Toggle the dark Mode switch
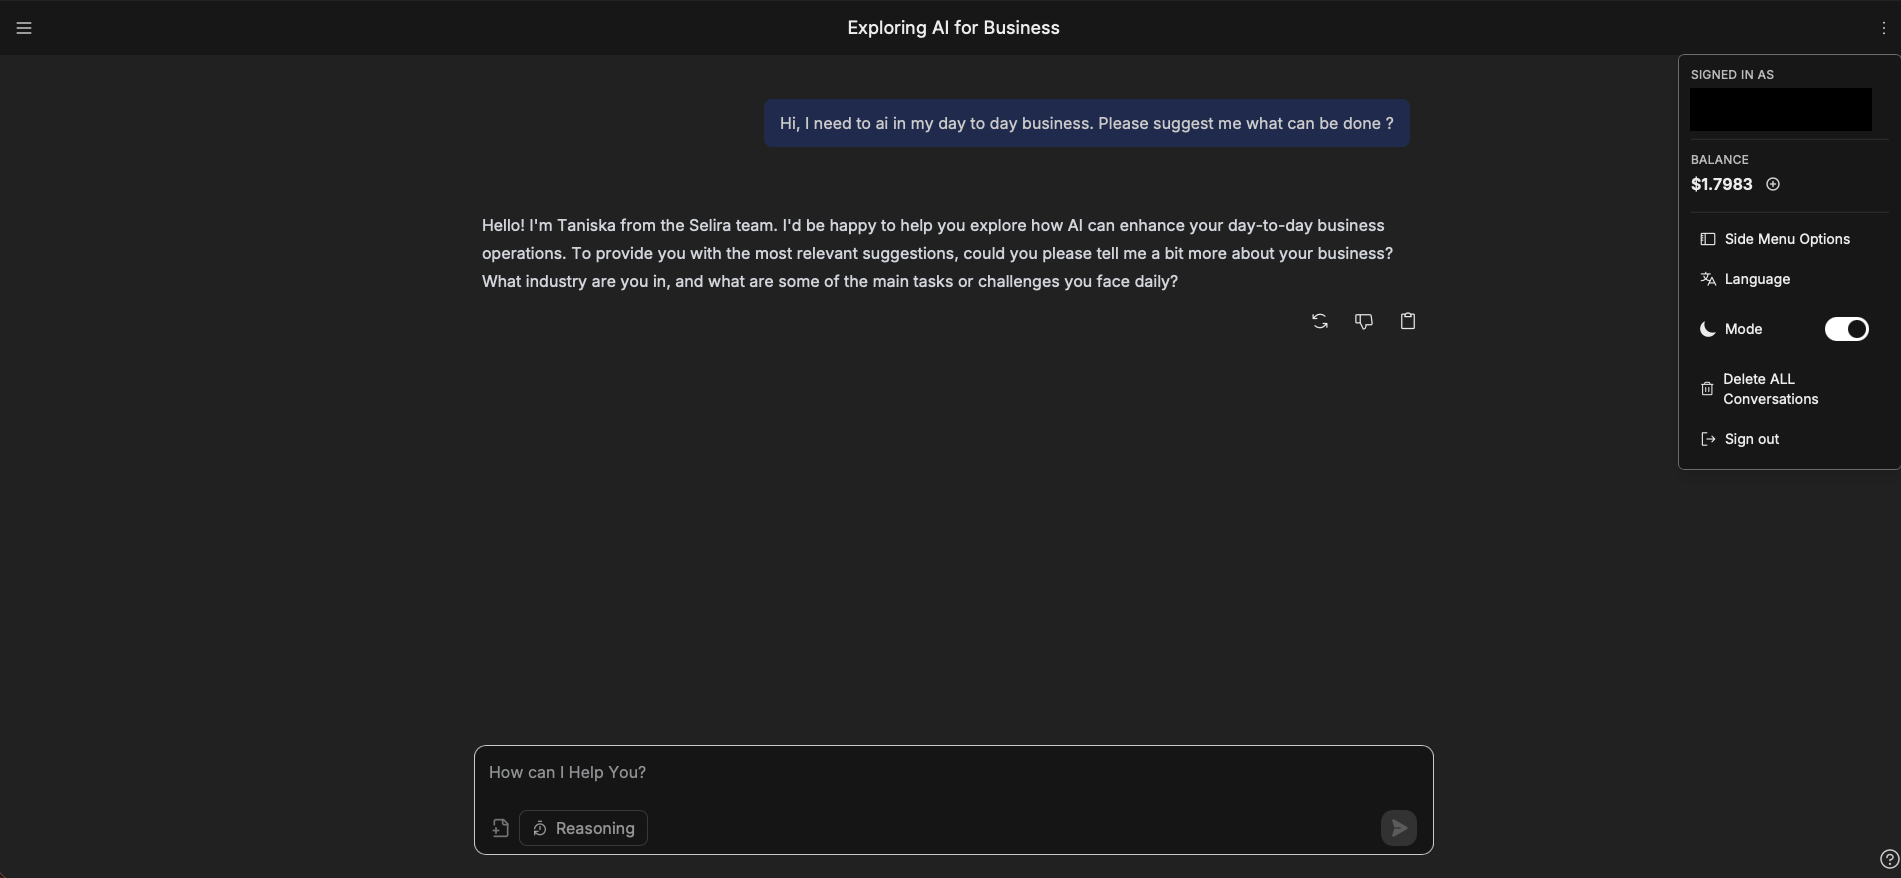Image resolution: width=1901 pixels, height=878 pixels. coord(1846,329)
